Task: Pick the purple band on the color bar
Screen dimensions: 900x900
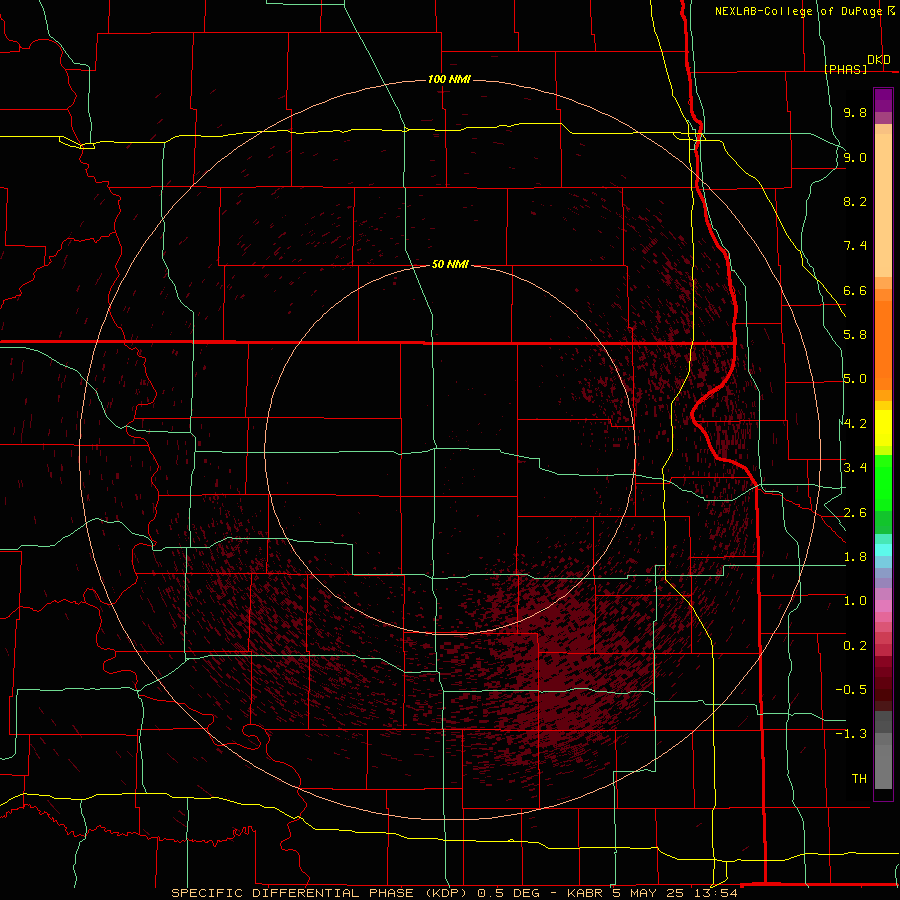Action: (883, 100)
